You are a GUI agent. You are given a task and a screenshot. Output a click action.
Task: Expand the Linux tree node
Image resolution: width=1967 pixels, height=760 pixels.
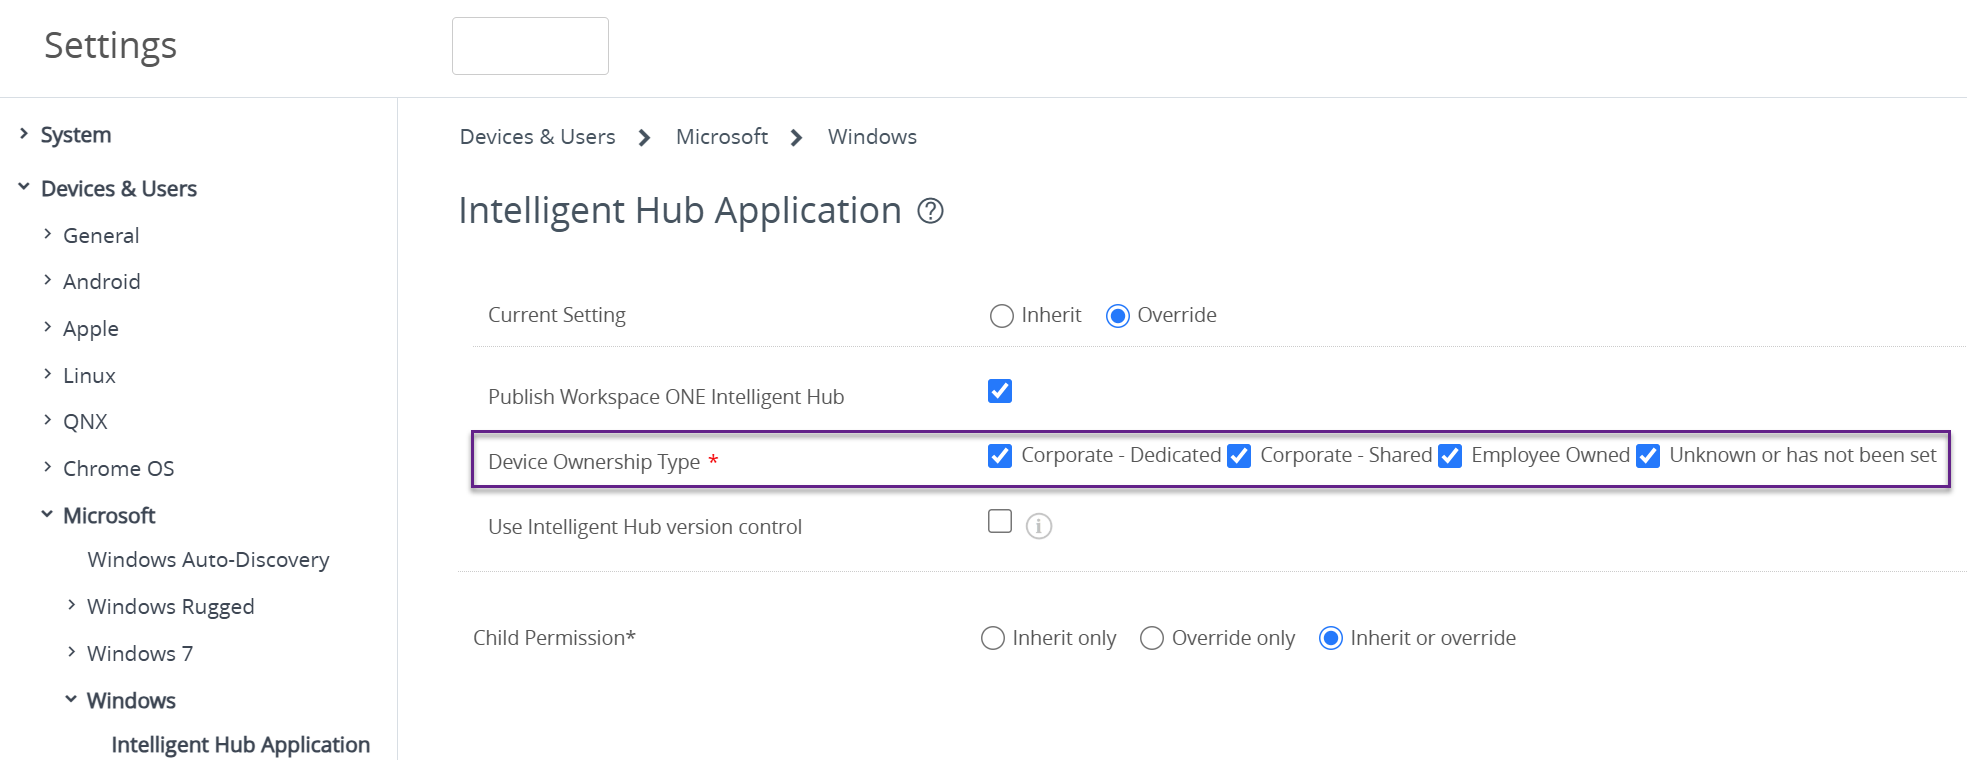coord(47,374)
